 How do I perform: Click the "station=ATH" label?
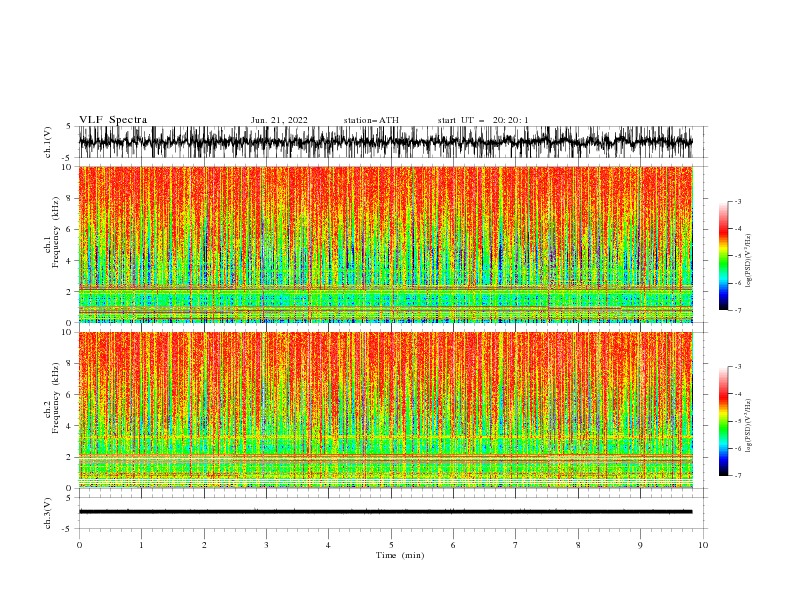click(371, 120)
